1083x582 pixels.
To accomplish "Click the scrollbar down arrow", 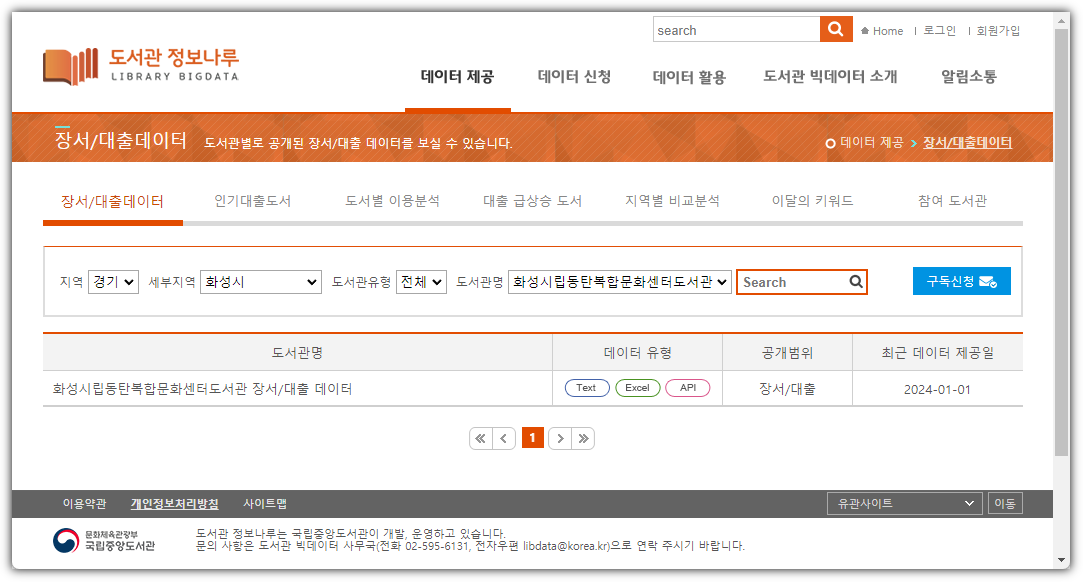I will (1062, 560).
